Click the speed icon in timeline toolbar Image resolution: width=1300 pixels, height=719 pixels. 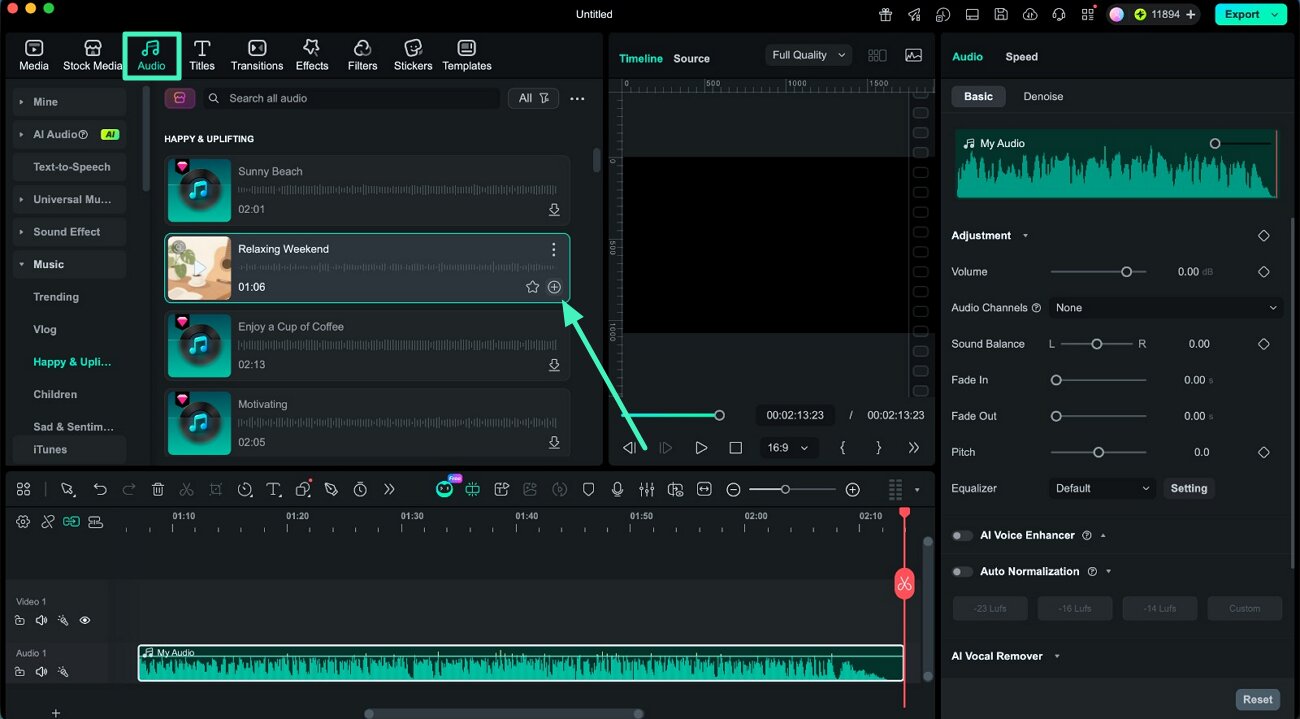[x=245, y=489]
